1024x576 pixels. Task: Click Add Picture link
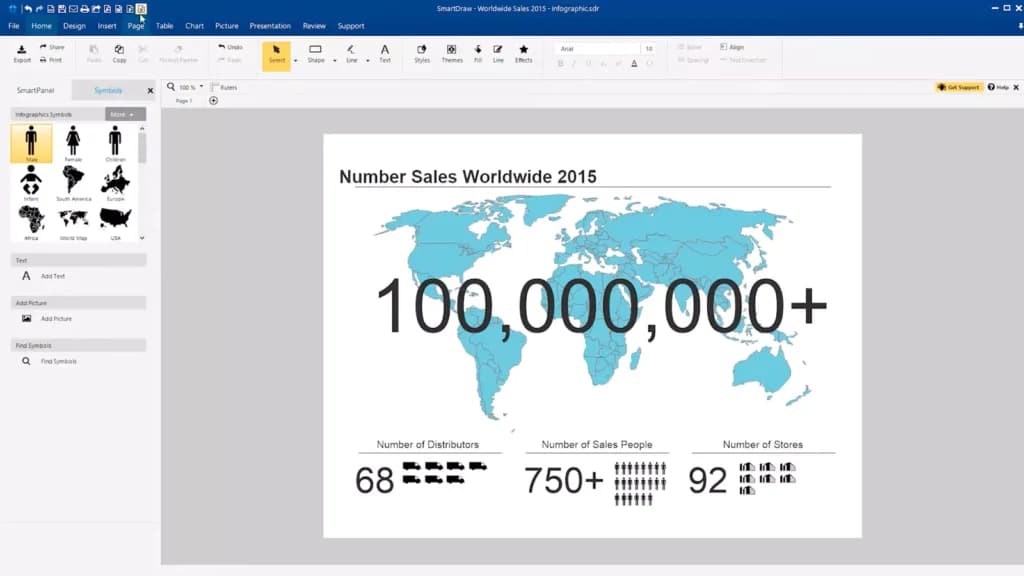tap(56, 319)
